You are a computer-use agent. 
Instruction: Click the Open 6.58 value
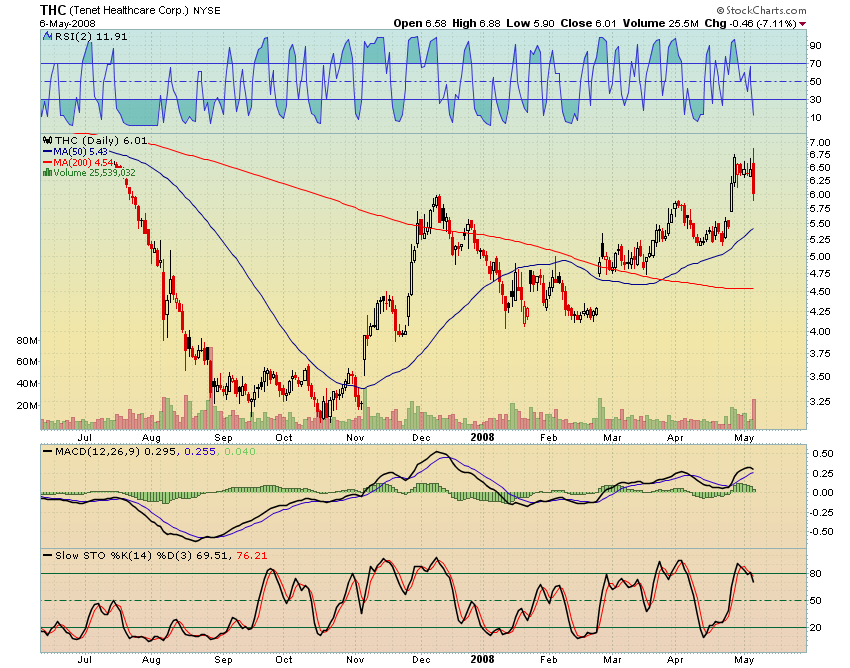click(420, 23)
